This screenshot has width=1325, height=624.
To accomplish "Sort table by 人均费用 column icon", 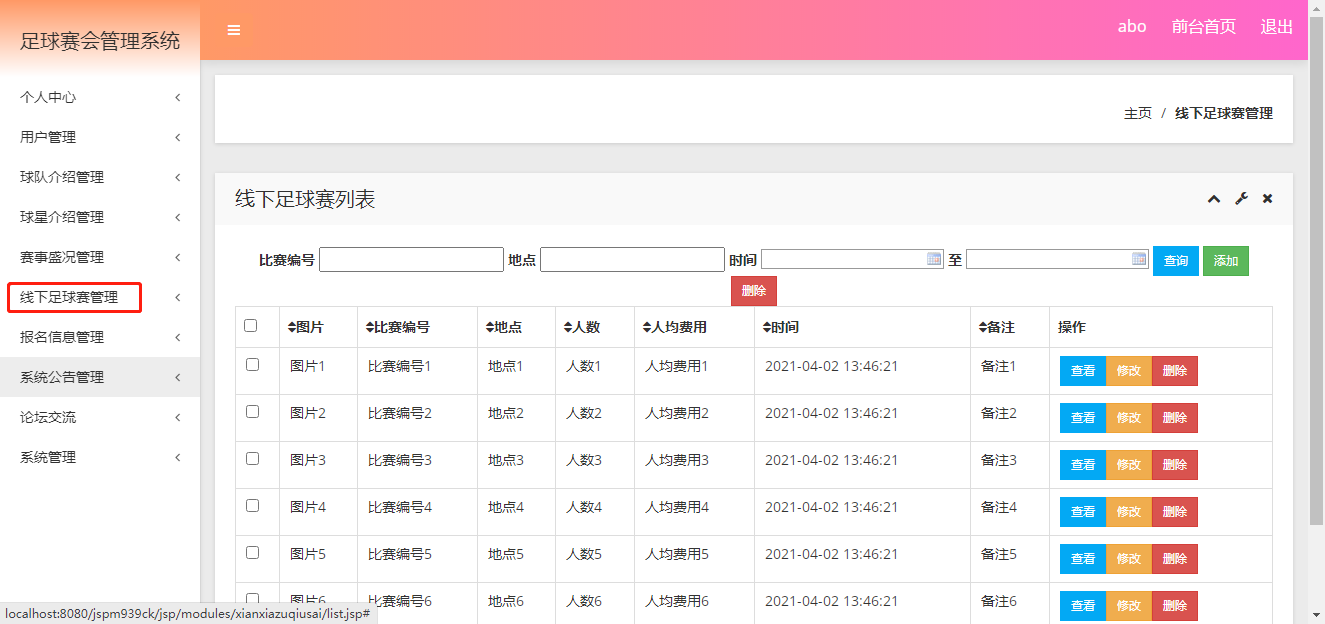I will (647, 327).
